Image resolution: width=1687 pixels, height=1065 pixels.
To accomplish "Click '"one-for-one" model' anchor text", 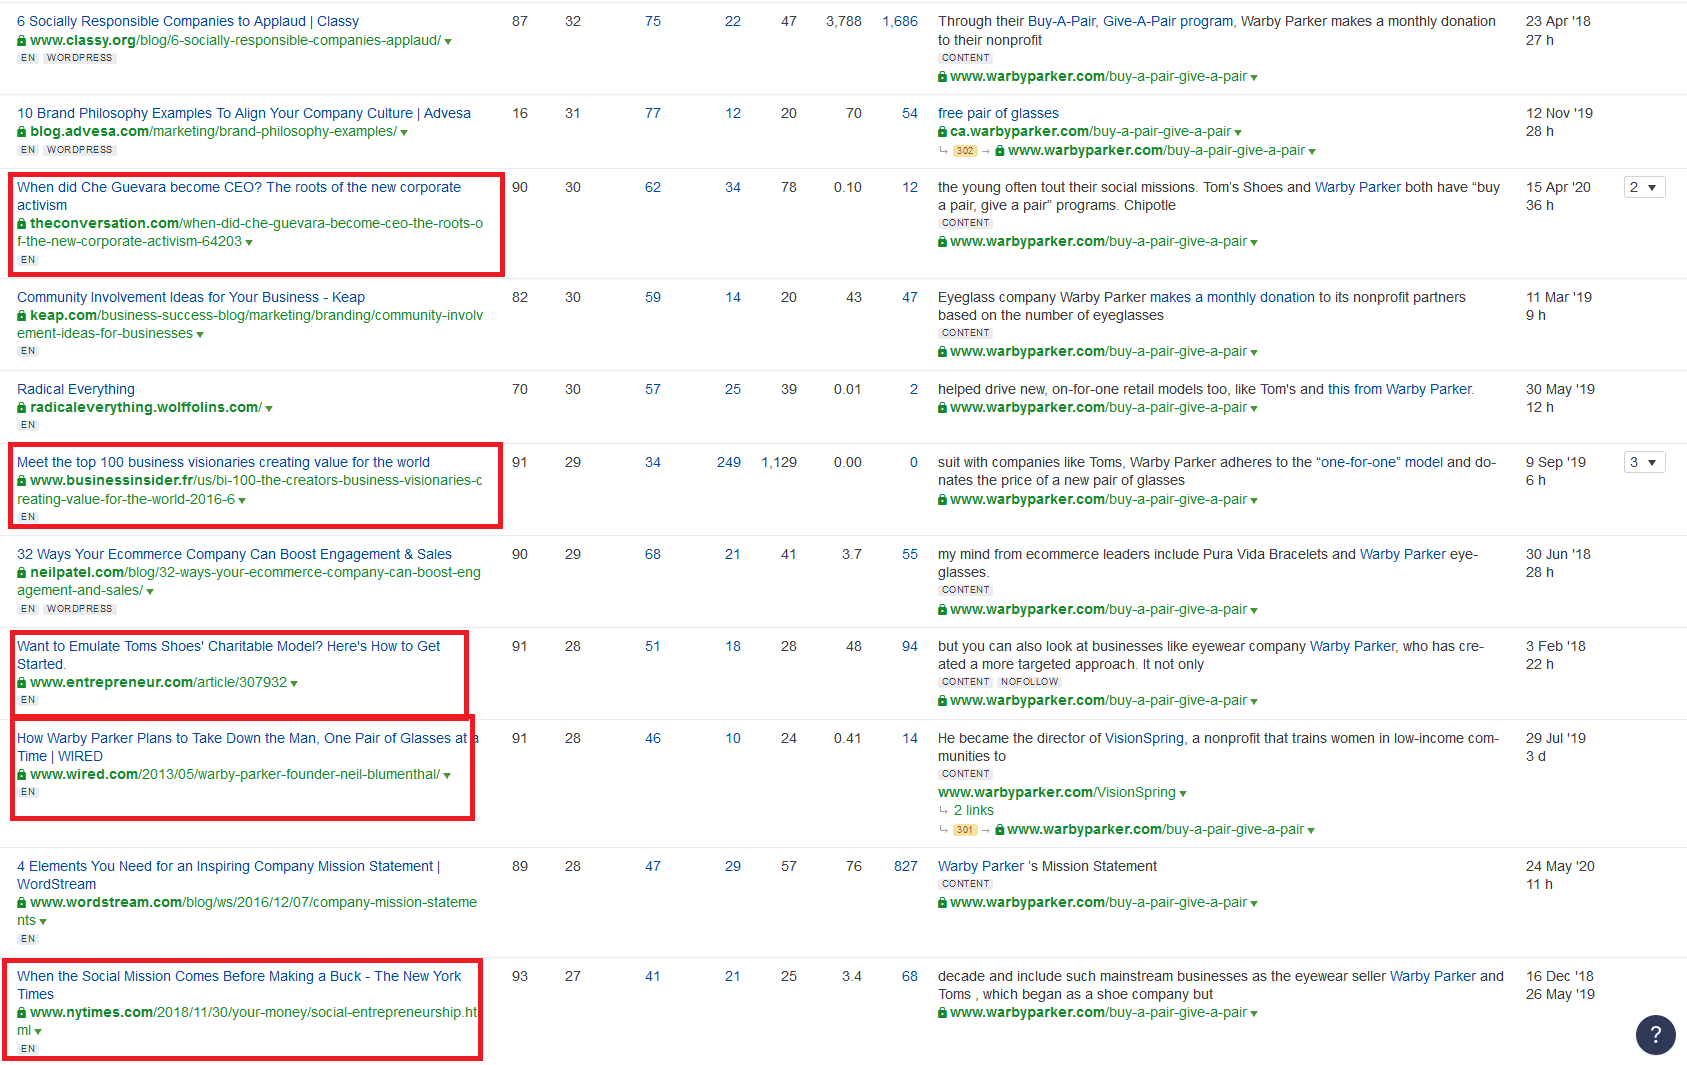I will point(1380,462).
